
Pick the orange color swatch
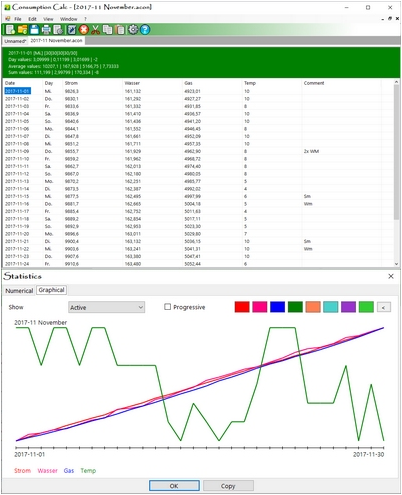(313, 307)
